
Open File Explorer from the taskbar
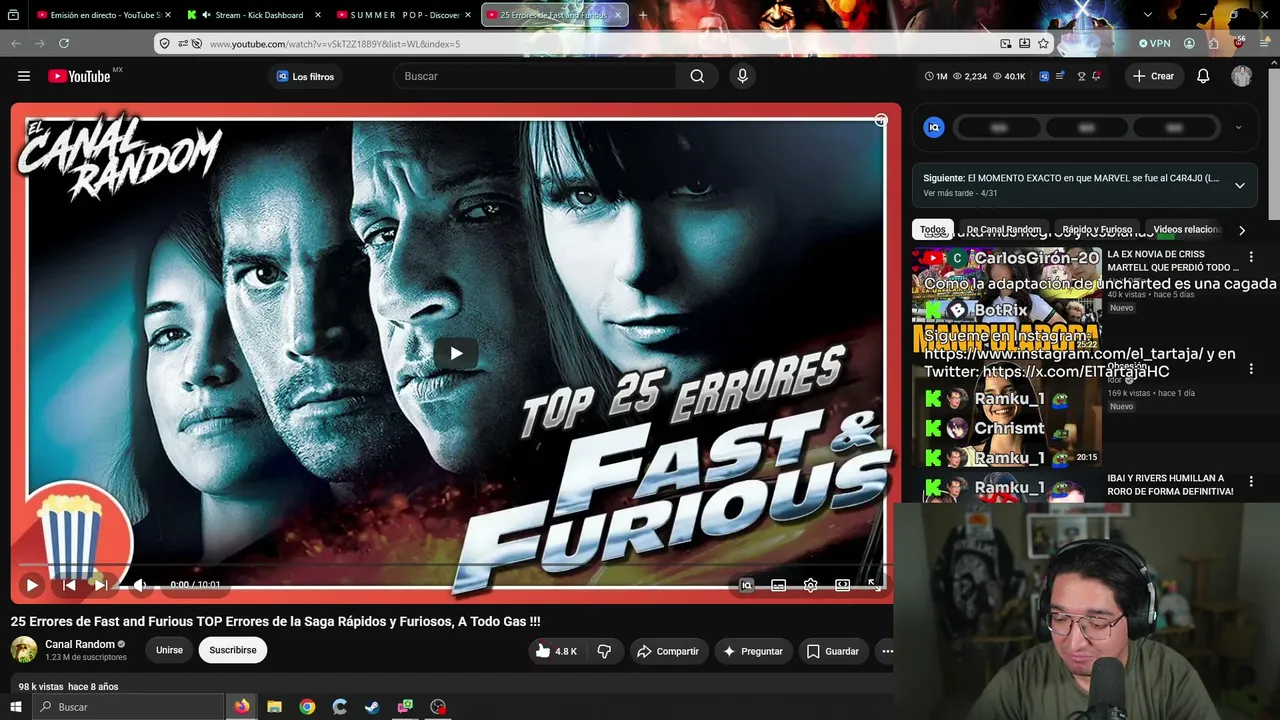click(x=274, y=707)
